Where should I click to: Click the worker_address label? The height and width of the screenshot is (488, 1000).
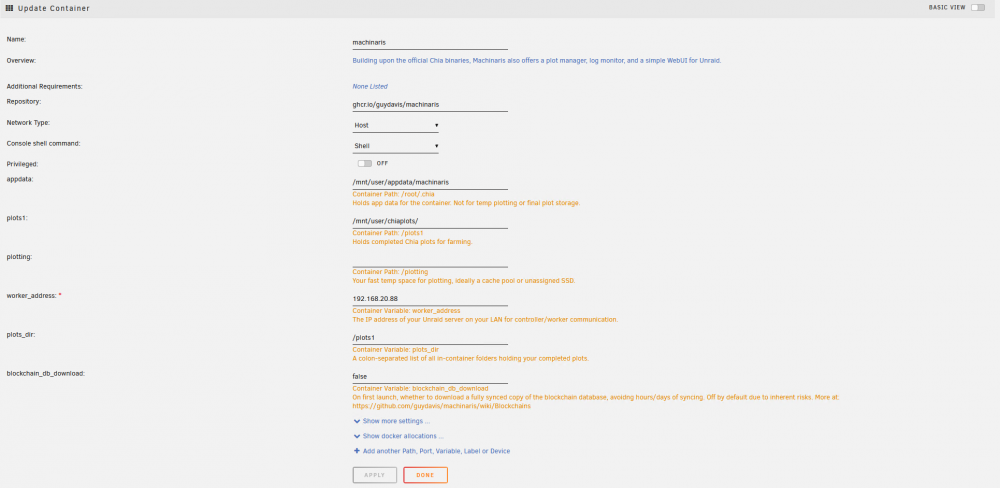point(32,295)
